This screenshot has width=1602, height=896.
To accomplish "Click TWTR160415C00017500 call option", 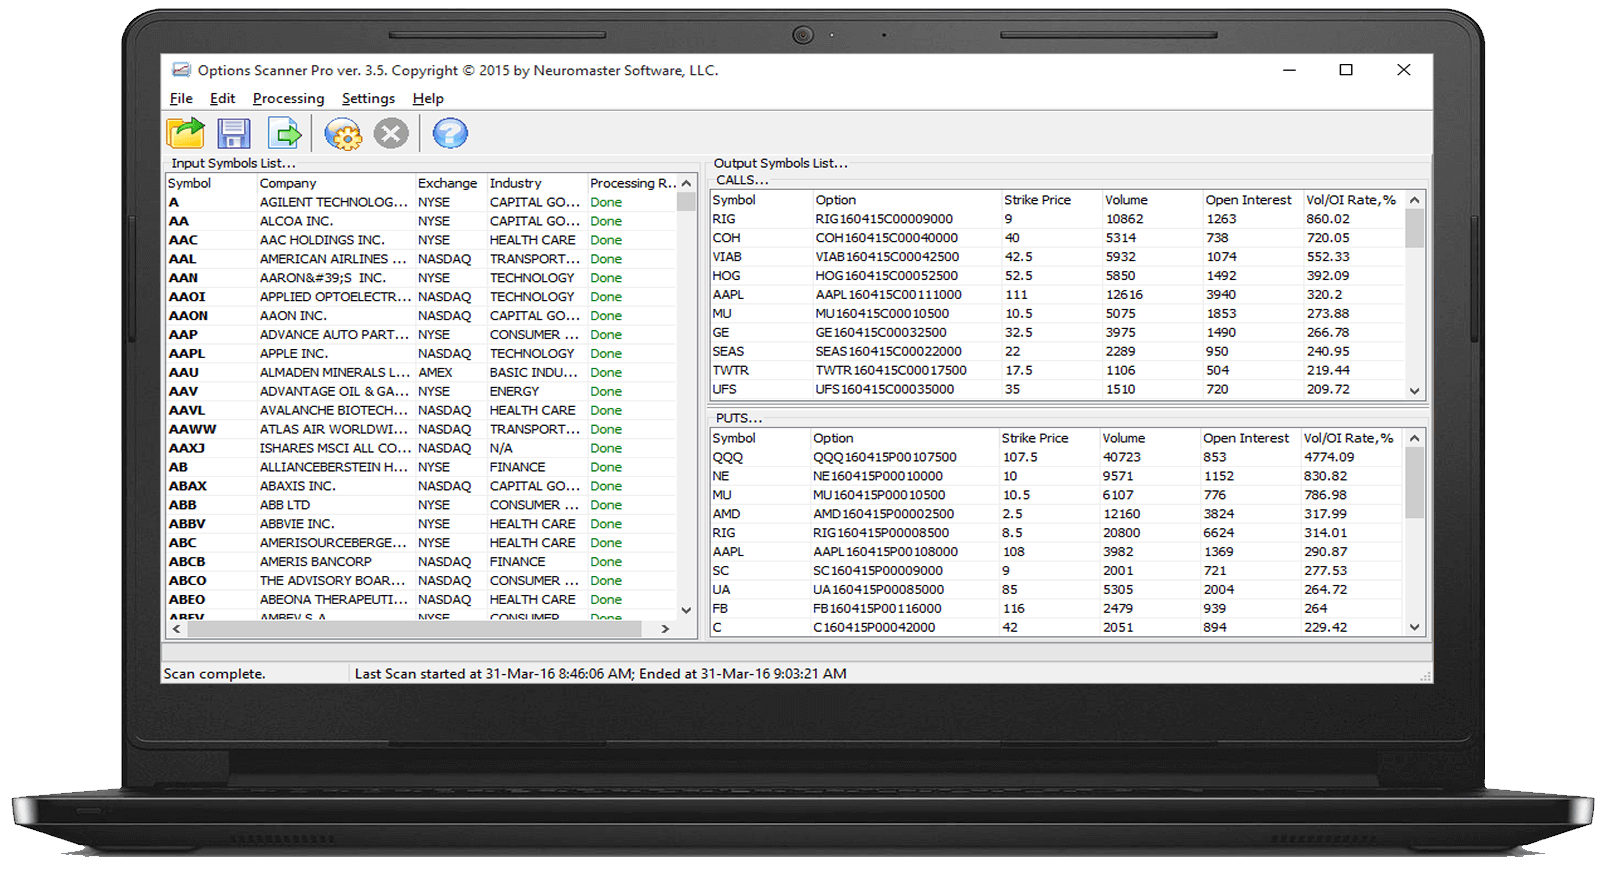I will pos(891,370).
